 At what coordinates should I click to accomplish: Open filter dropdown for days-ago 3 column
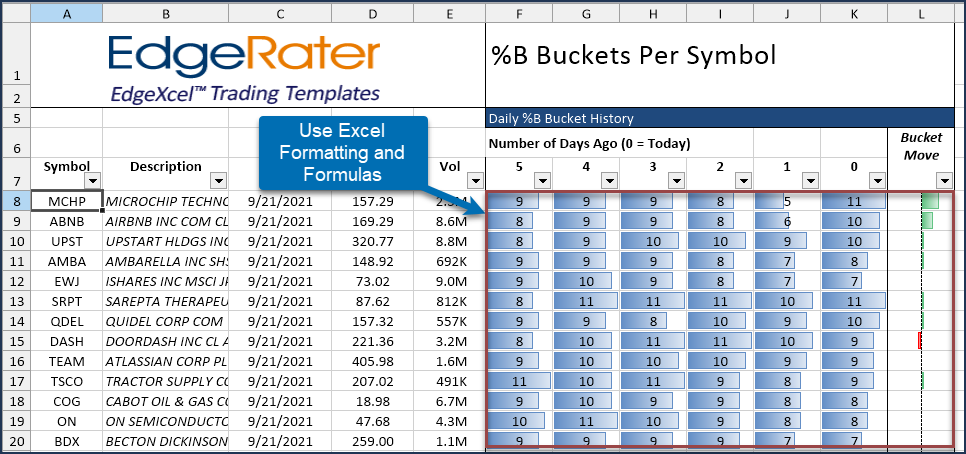click(677, 180)
